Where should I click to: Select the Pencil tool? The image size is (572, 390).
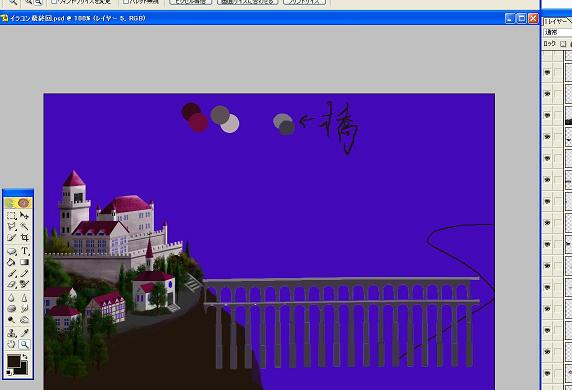(x=24, y=273)
